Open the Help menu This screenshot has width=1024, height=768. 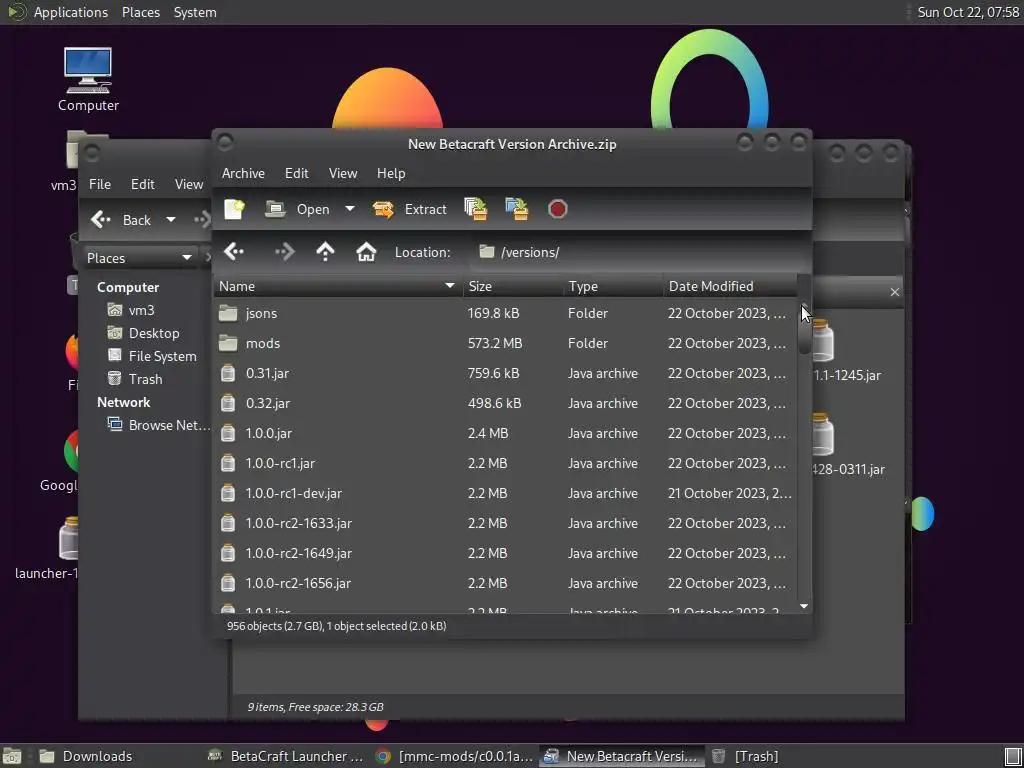point(391,173)
